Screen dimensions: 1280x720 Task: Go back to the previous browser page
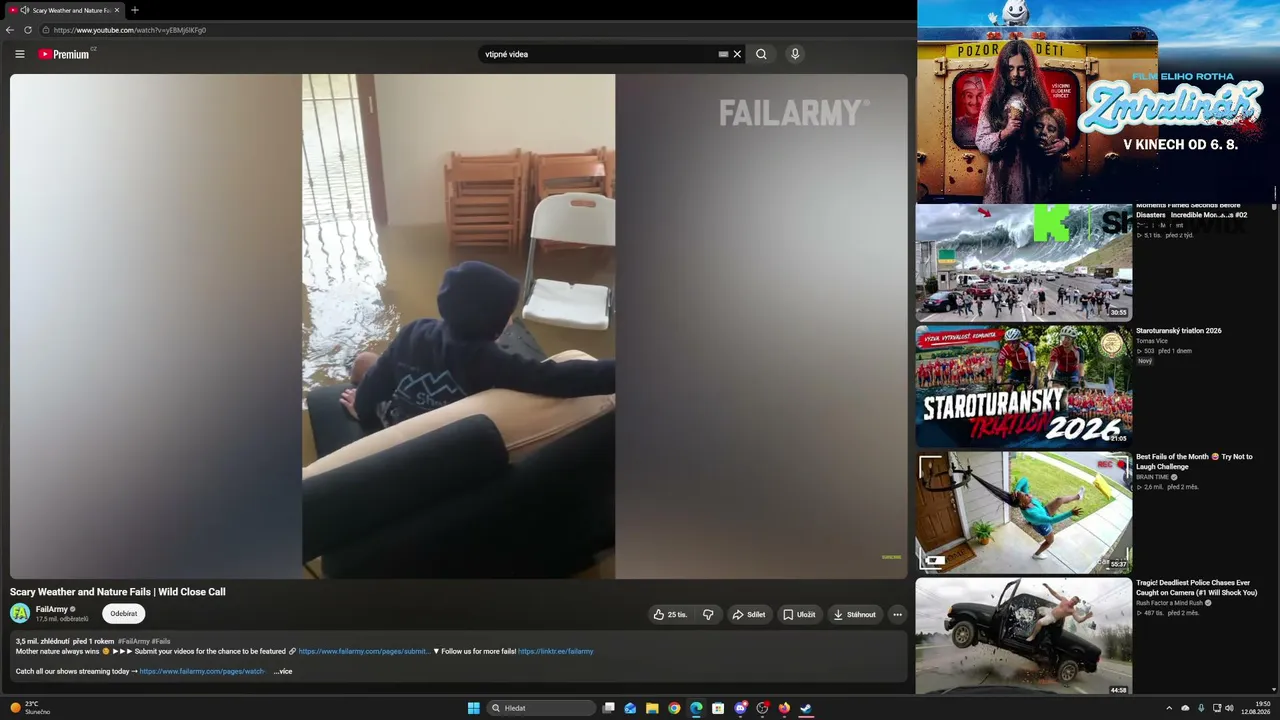10,30
